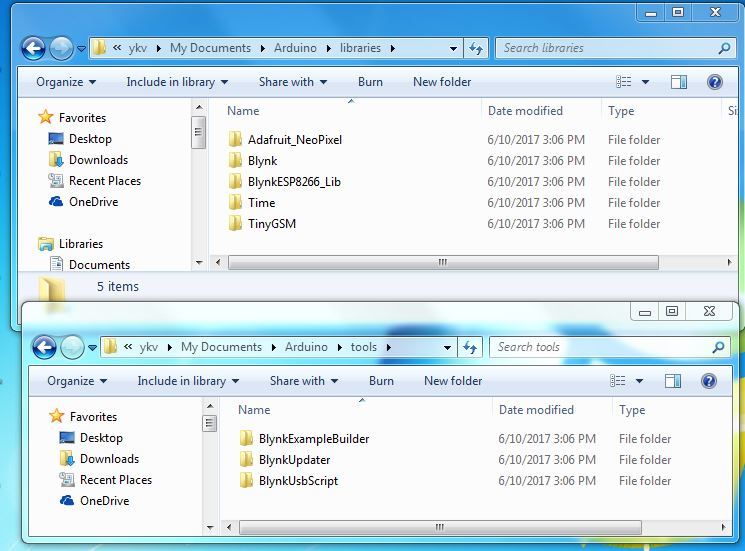Screen dimensions: 745x551
Task: Click Burn in tools window toolbar
Action: (381, 381)
